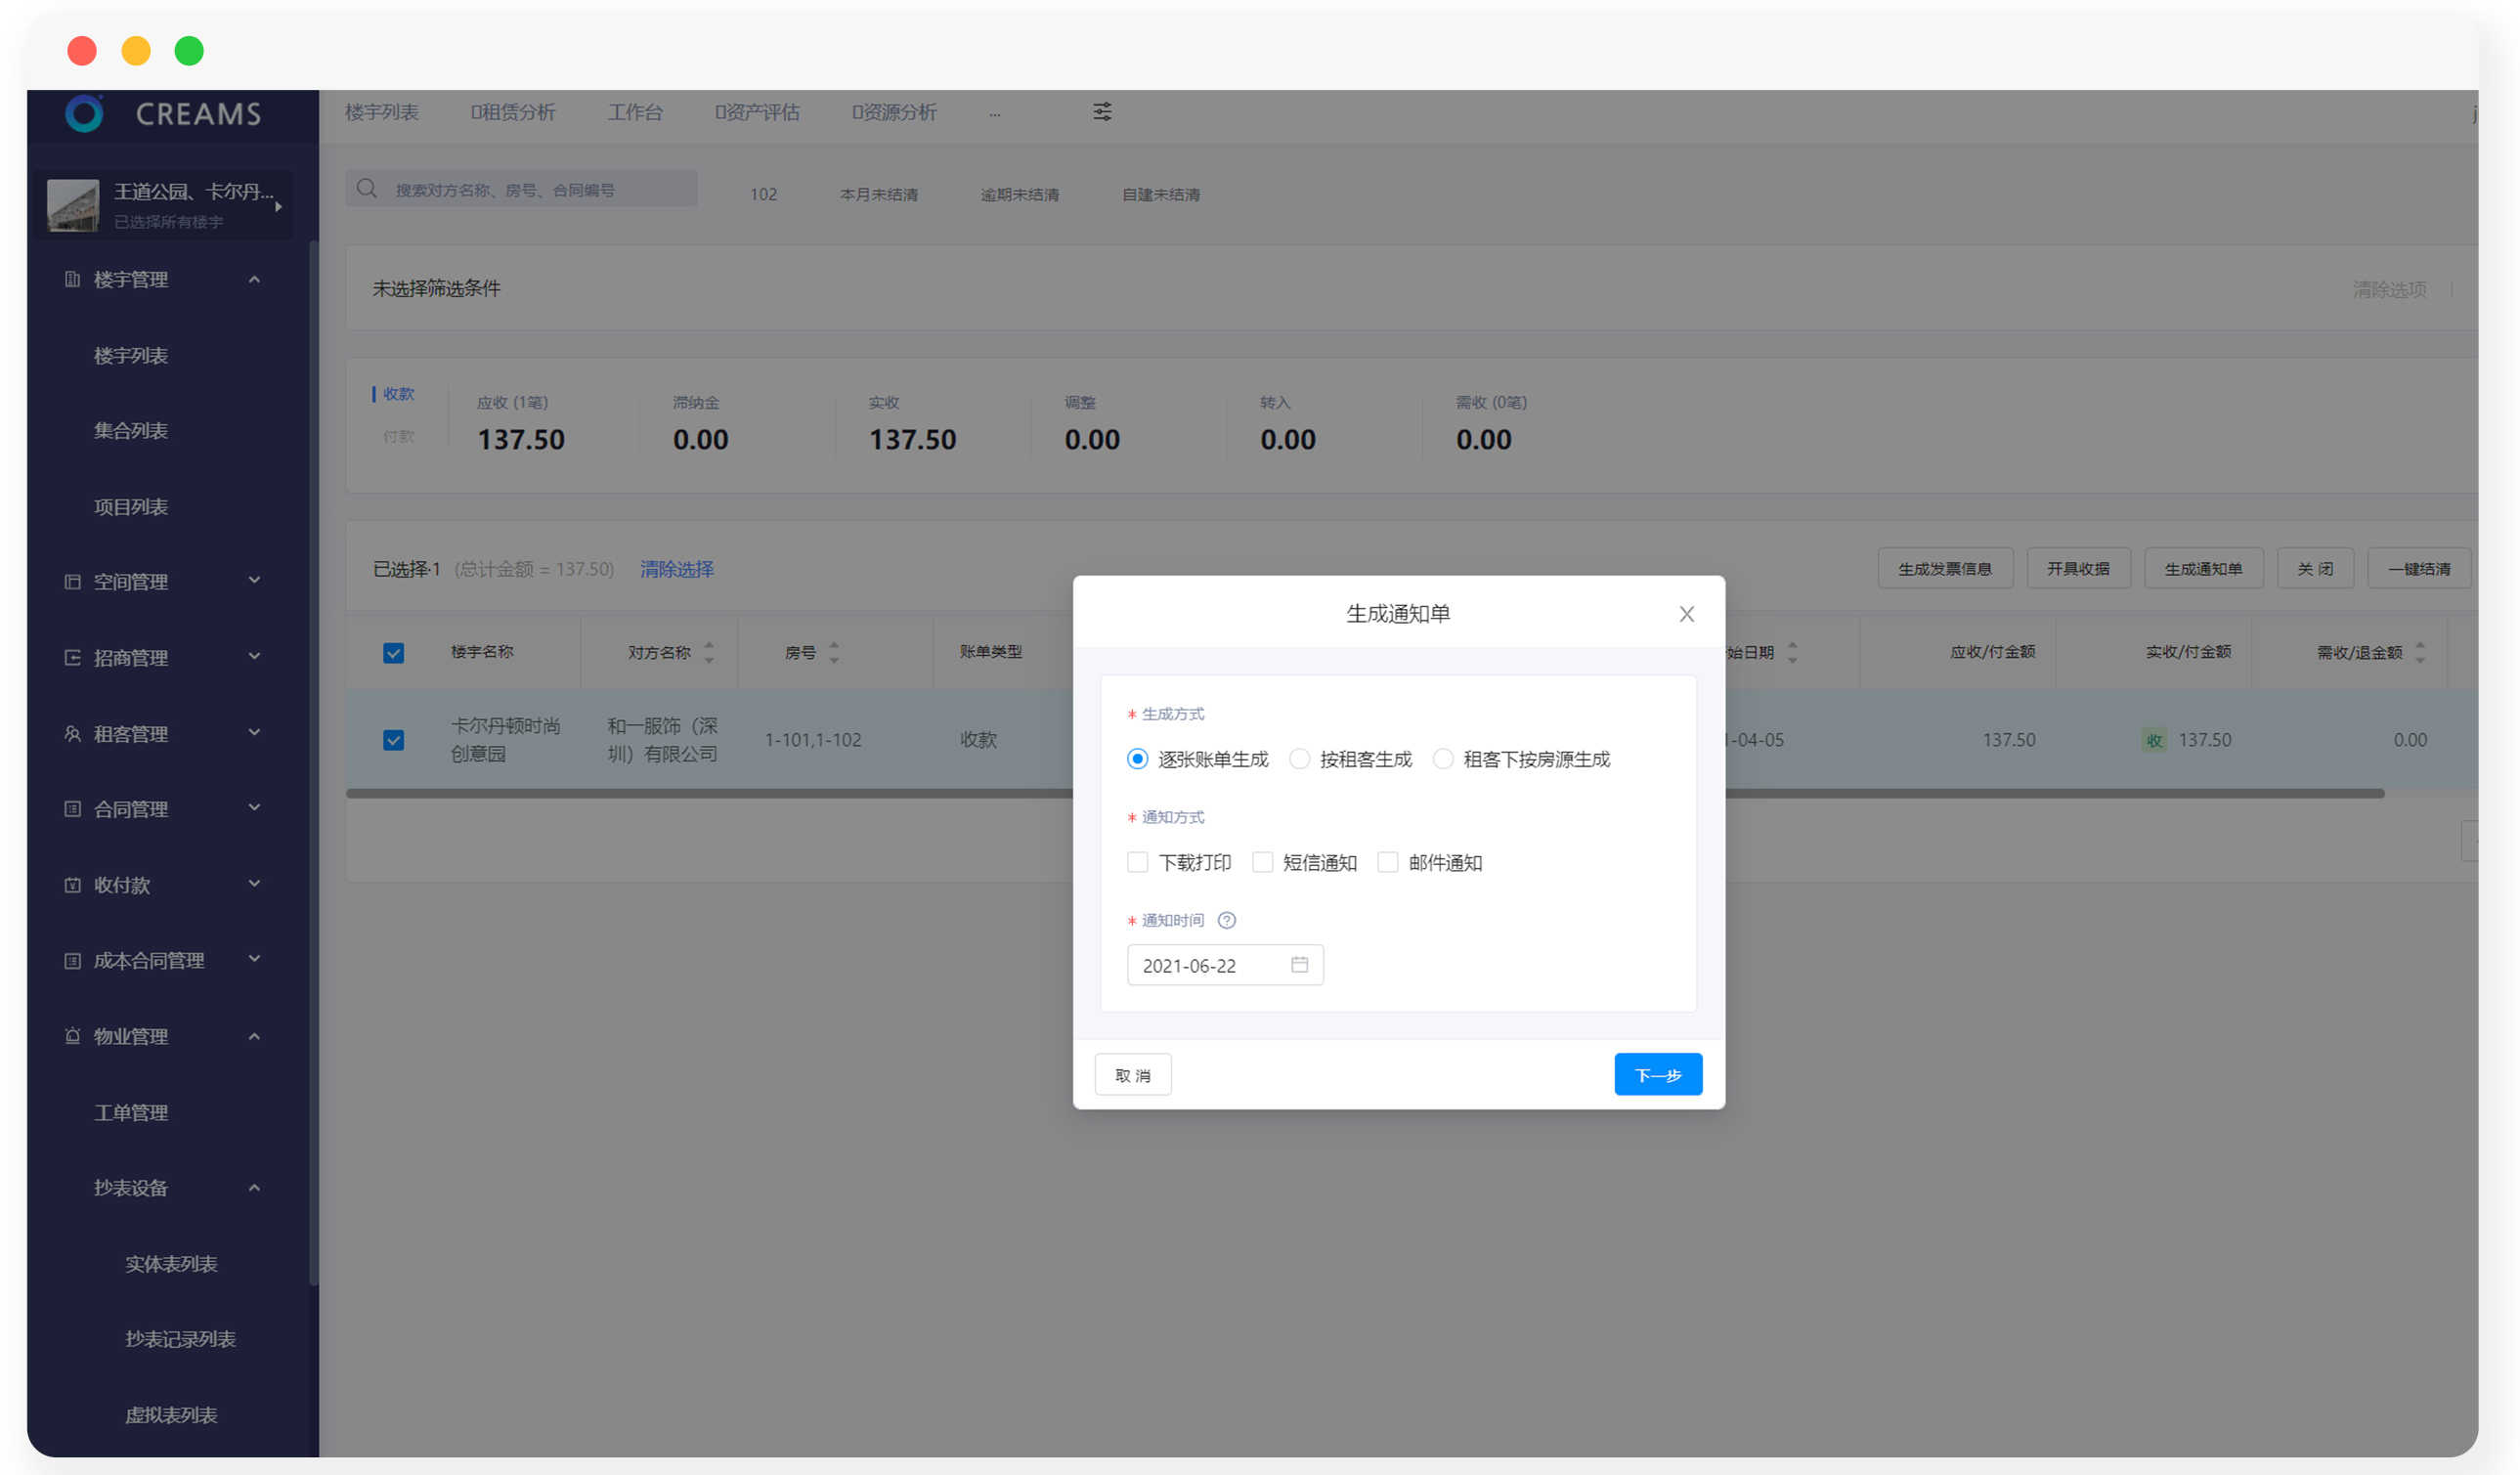Viewport: 2520px width, 1475px height.
Task: Open the 王道公园、卡尔丹 project selector arrow
Action: tap(278, 206)
